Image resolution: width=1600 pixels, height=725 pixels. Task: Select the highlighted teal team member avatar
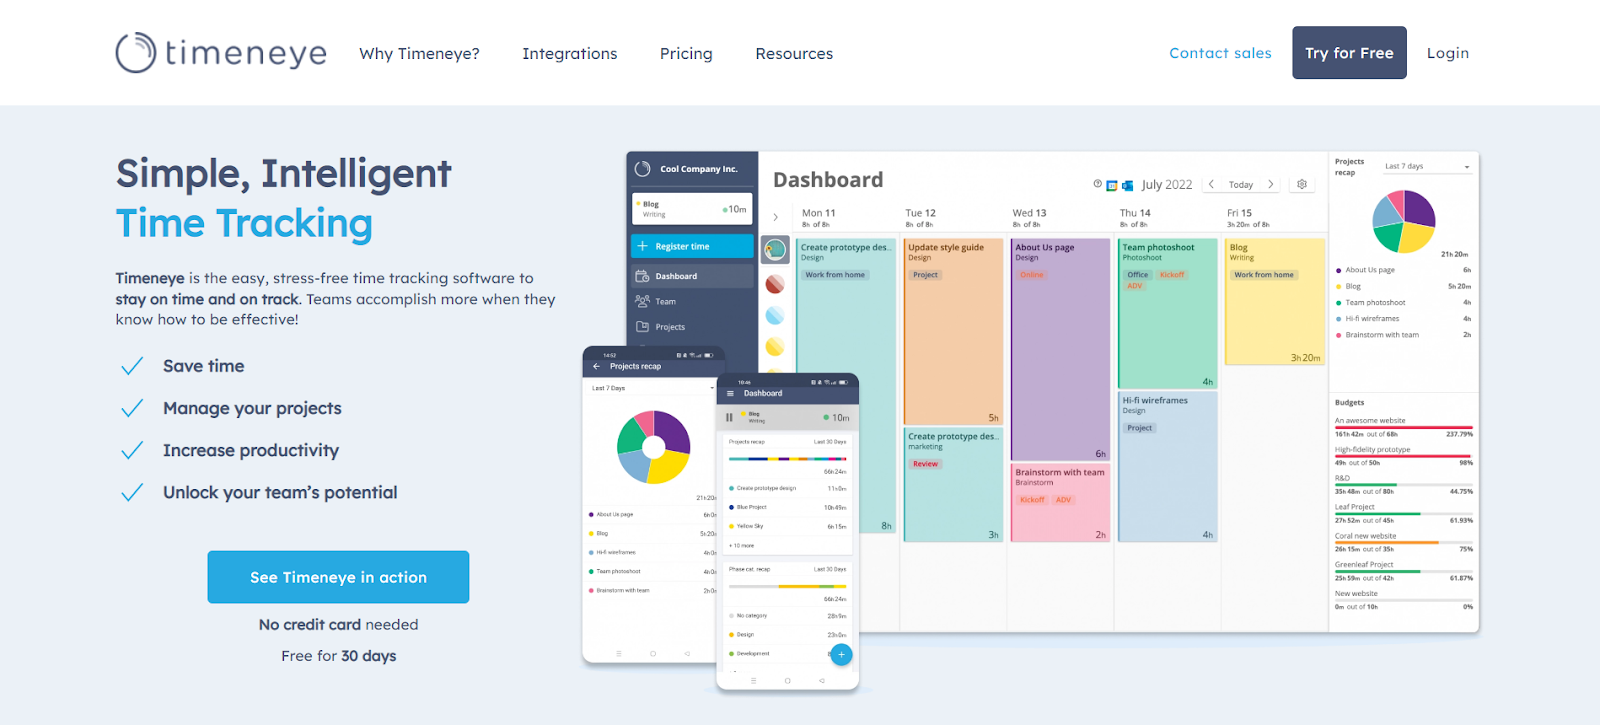pos(775,250)
